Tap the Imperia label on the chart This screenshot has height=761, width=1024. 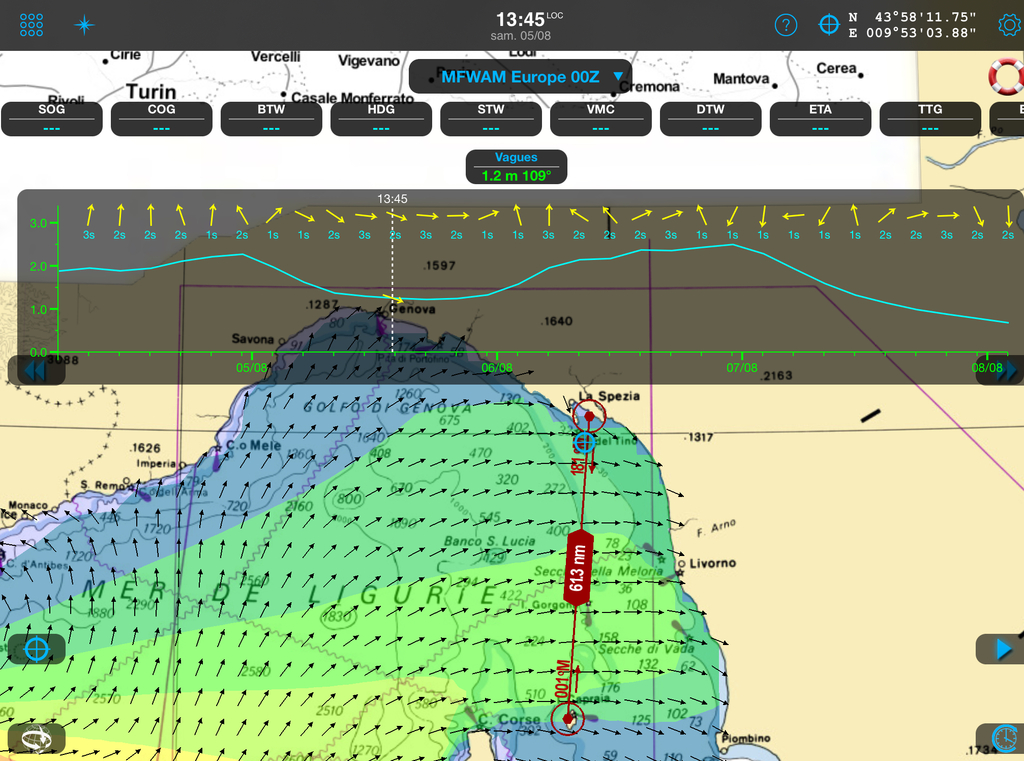click(x=155, y=463)
